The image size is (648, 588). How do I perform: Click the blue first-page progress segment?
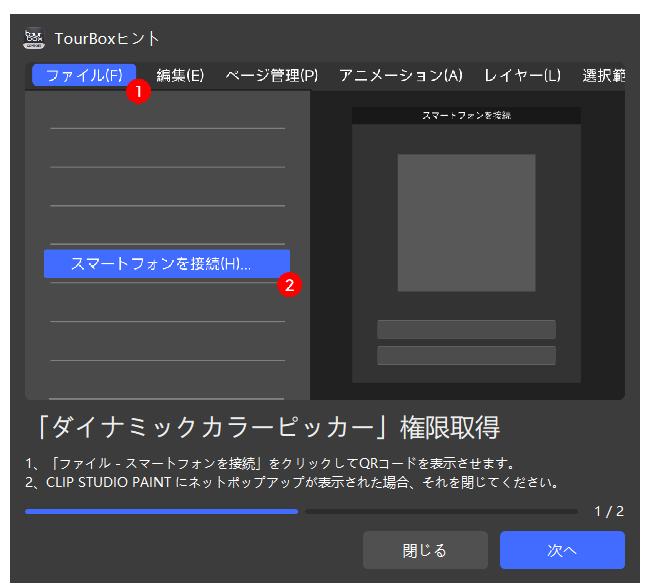pyautogui.click(x=161, y=511)
